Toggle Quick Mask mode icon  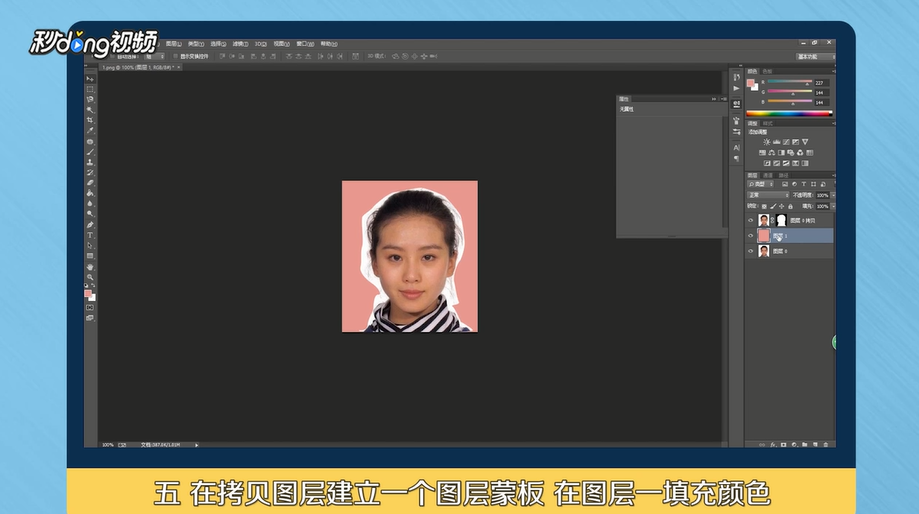tap(90, 308)
